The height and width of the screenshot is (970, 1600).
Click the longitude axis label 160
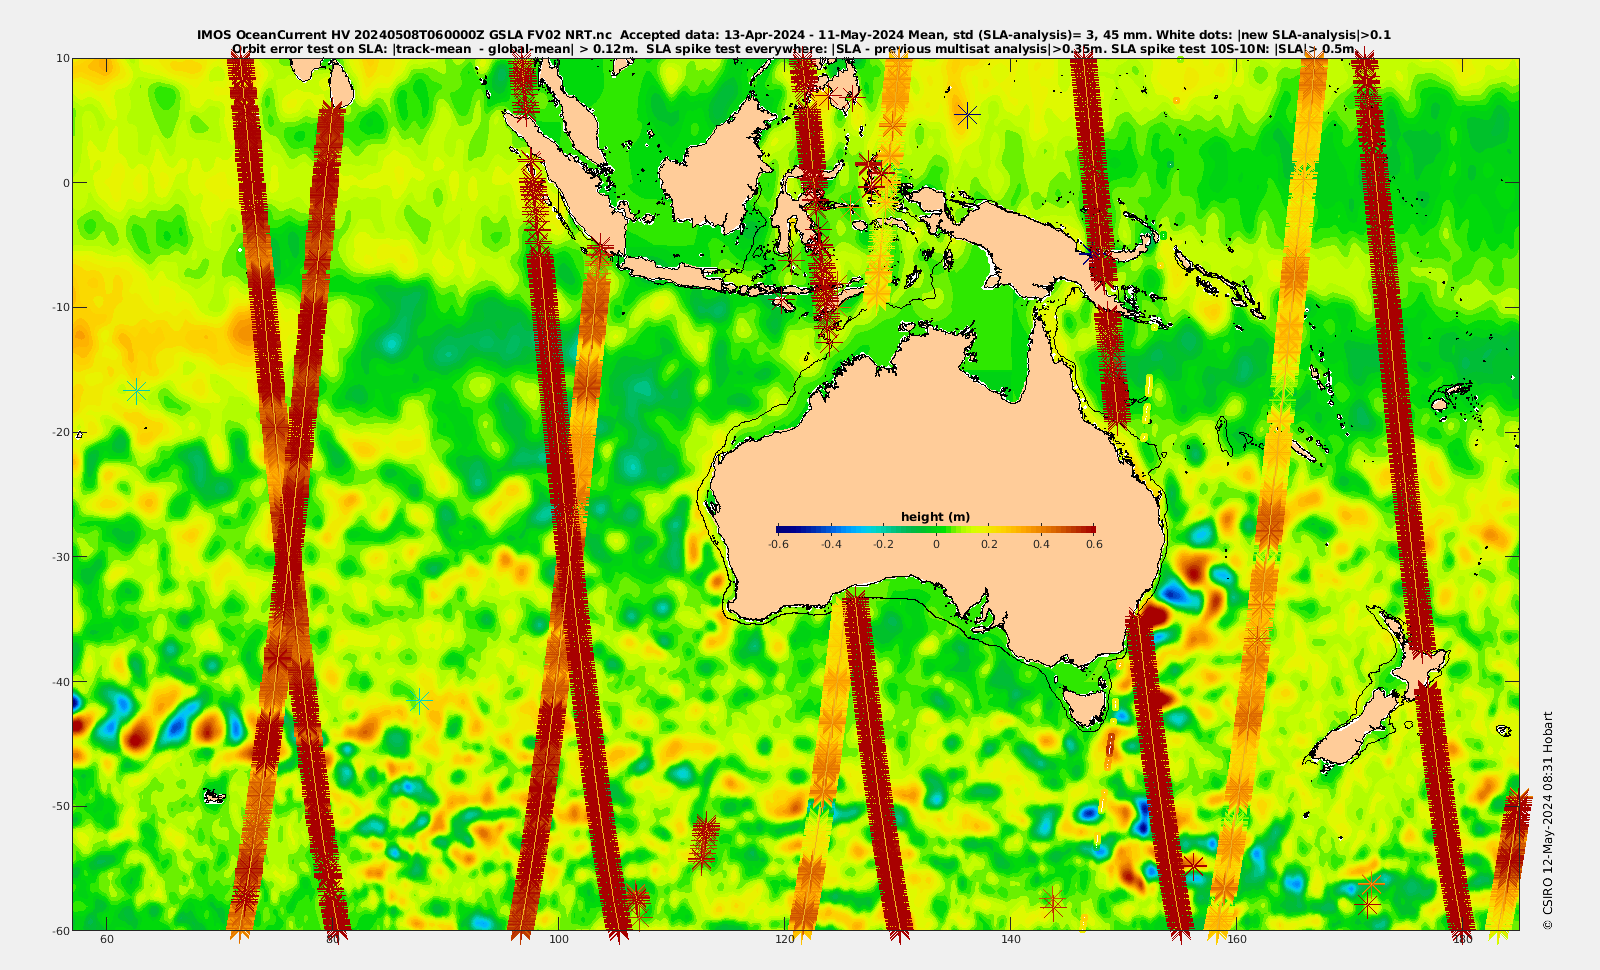point(1237,940)
